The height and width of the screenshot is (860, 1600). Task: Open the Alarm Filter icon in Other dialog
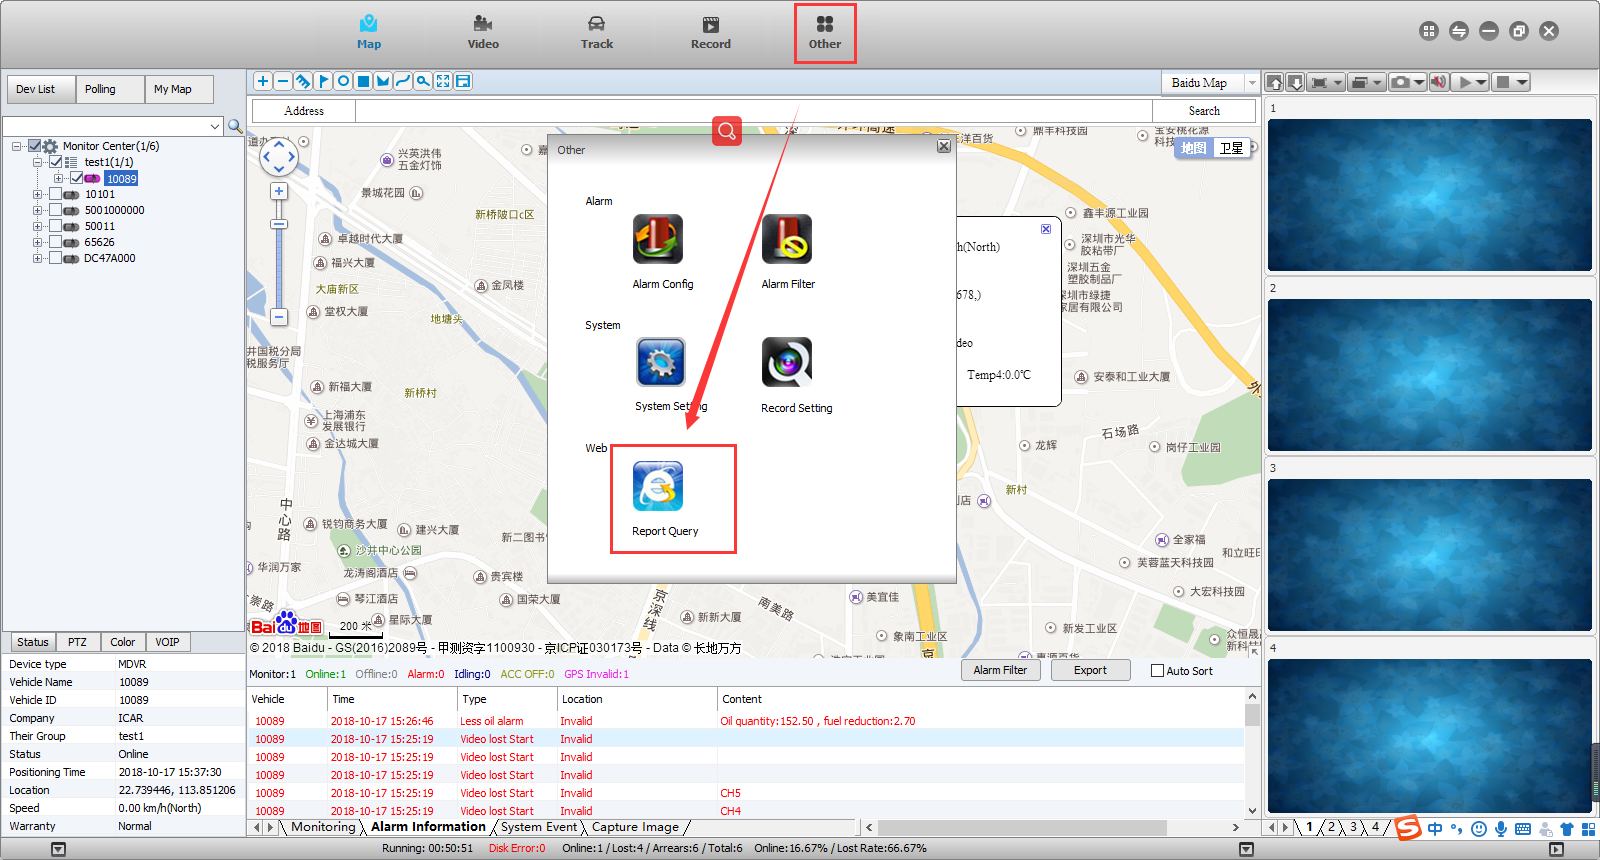click(787, 240)
